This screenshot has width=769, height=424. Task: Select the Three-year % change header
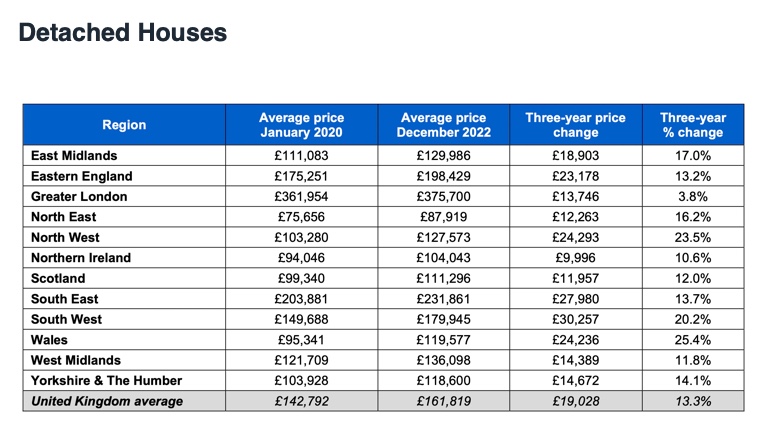tap(693, 125)
